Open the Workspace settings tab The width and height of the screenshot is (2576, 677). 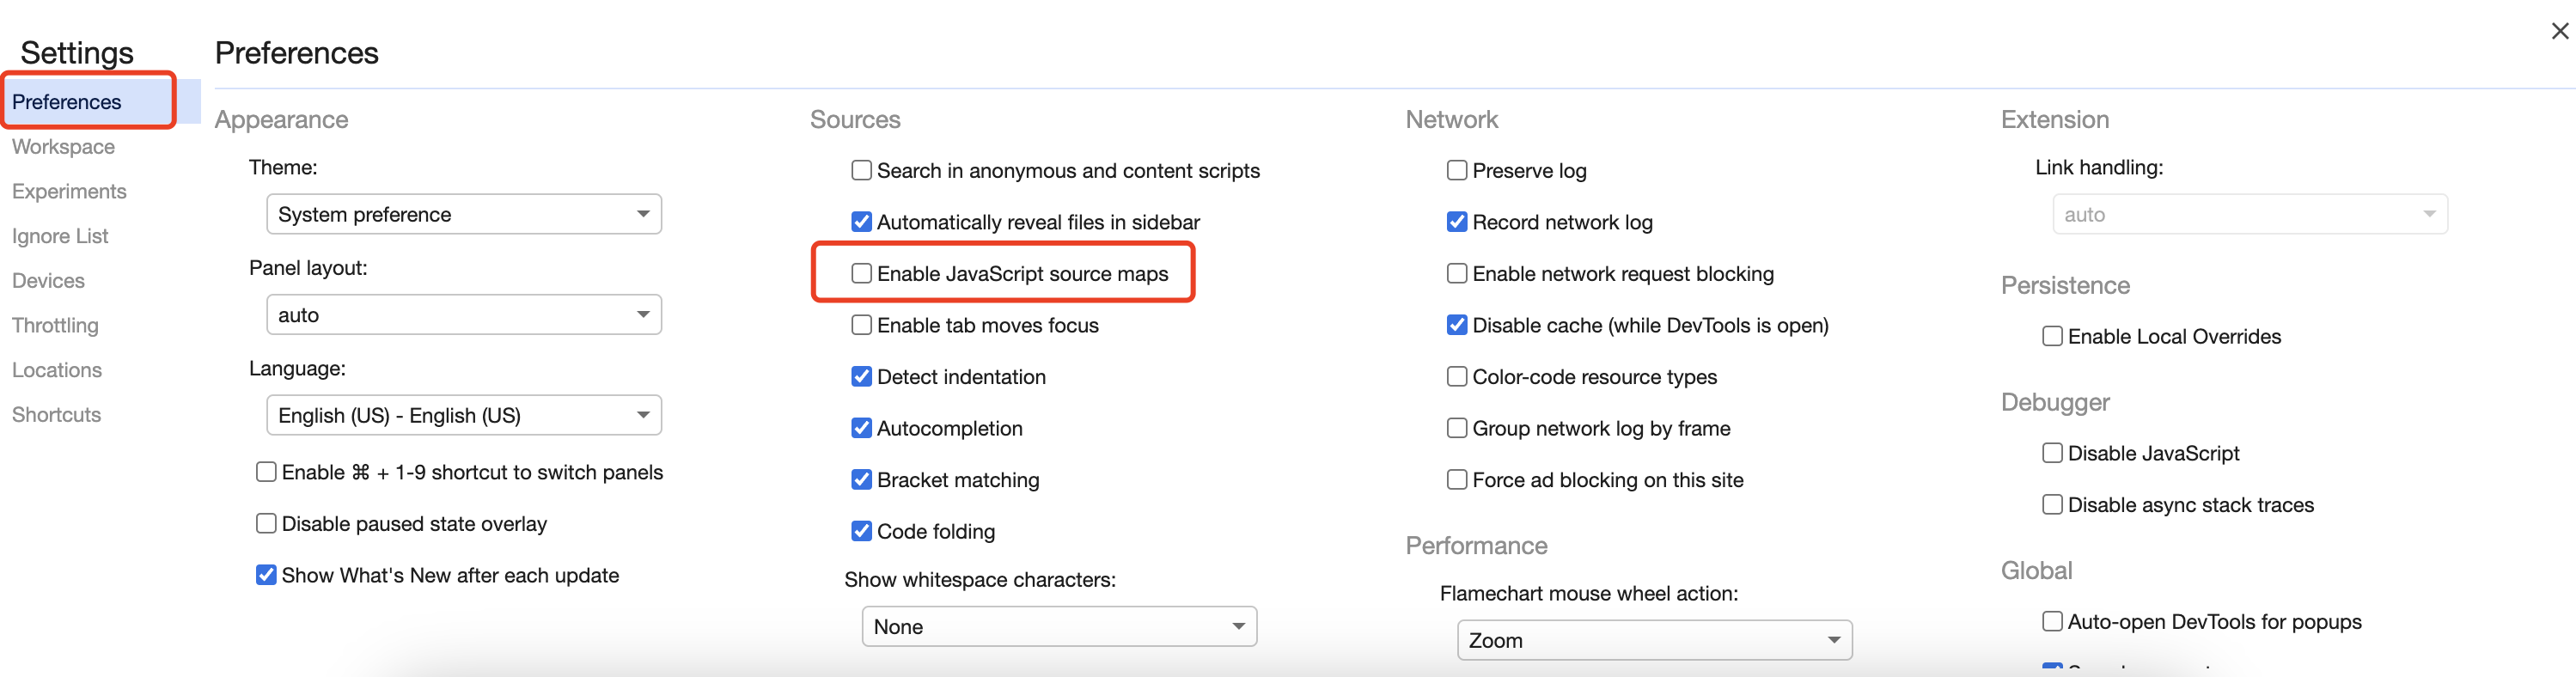[63, 147]
